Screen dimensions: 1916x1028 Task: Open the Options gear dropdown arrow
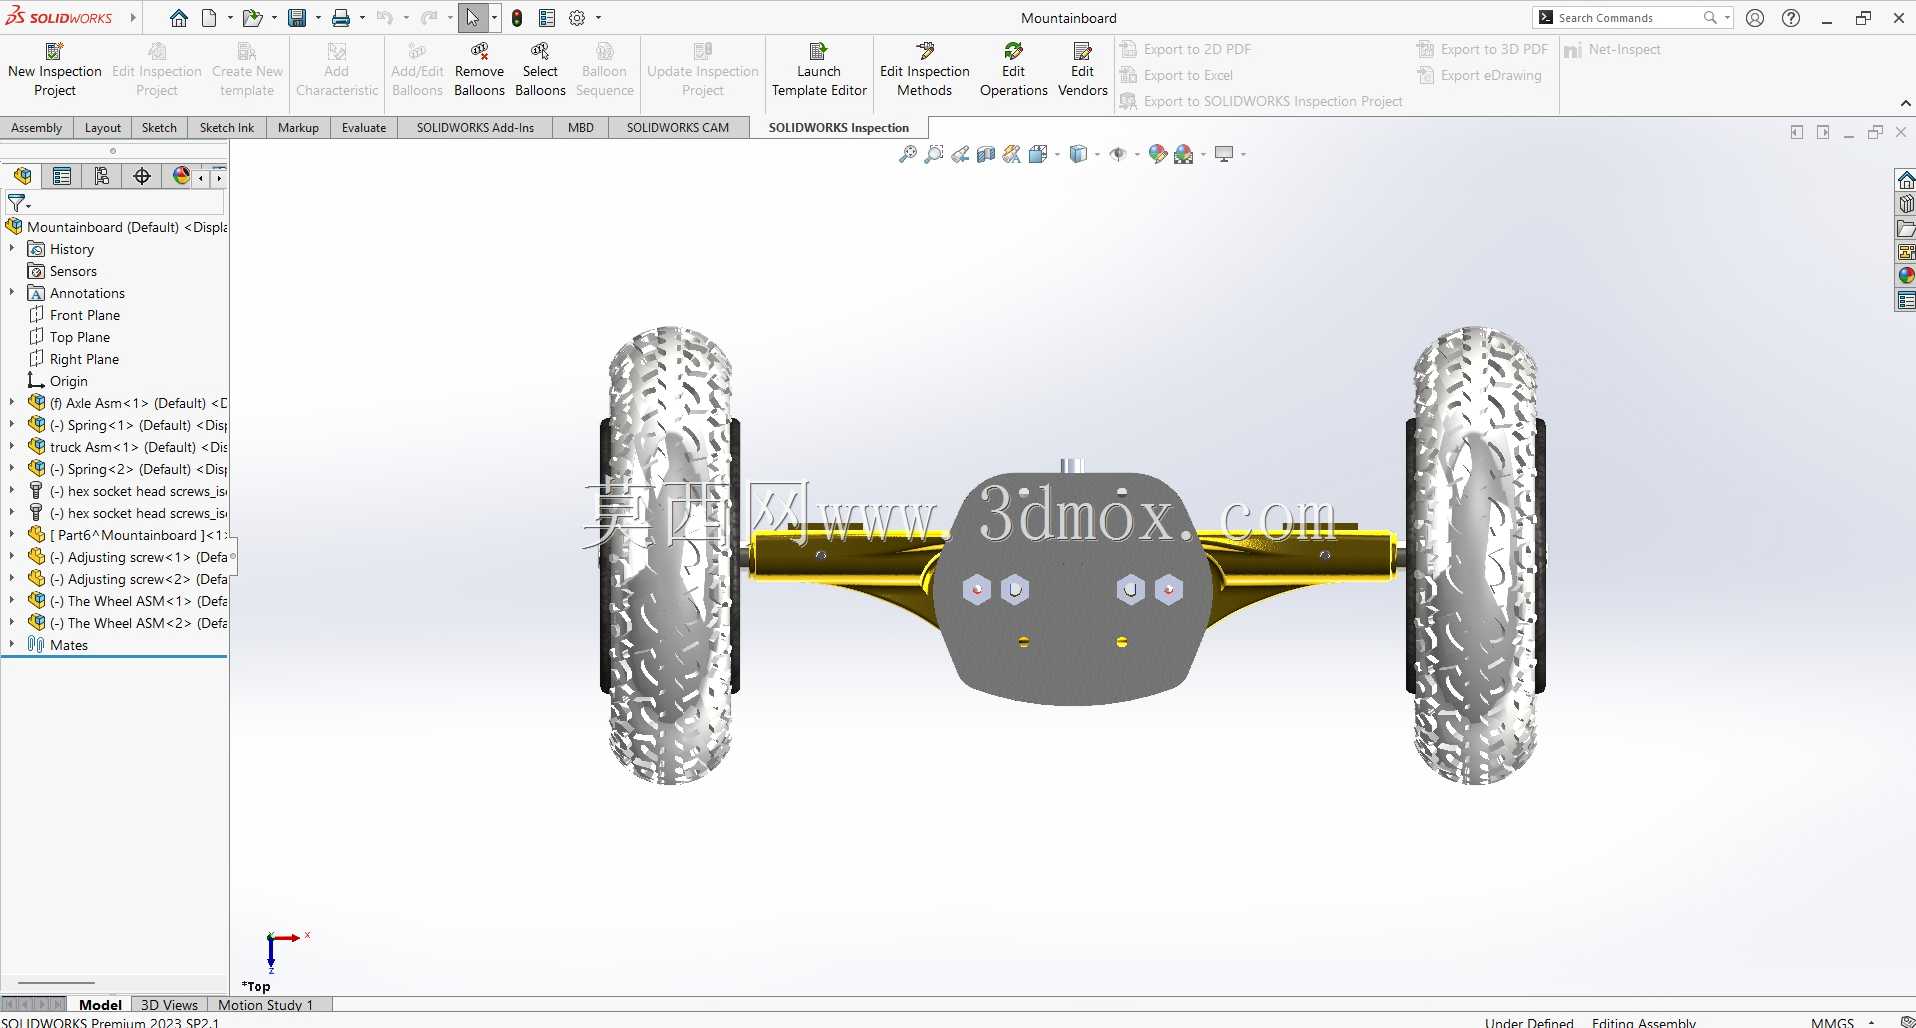pyautogui.click(x=598, y=18)
